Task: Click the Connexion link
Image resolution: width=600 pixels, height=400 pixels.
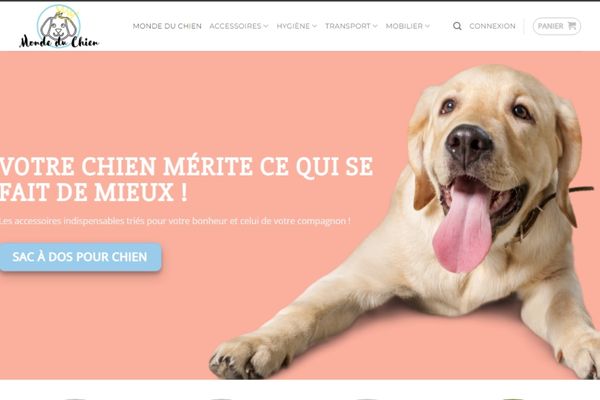Action: point(492,26)
